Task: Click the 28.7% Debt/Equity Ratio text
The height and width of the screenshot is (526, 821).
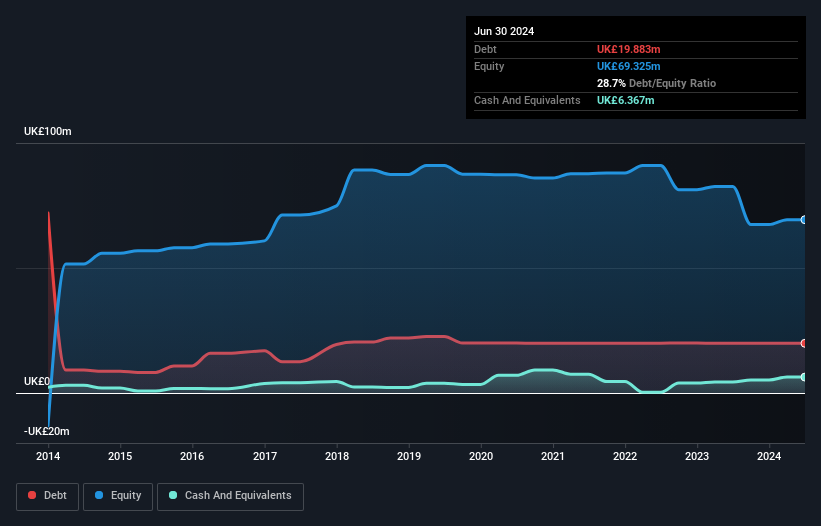Action: 656,83
